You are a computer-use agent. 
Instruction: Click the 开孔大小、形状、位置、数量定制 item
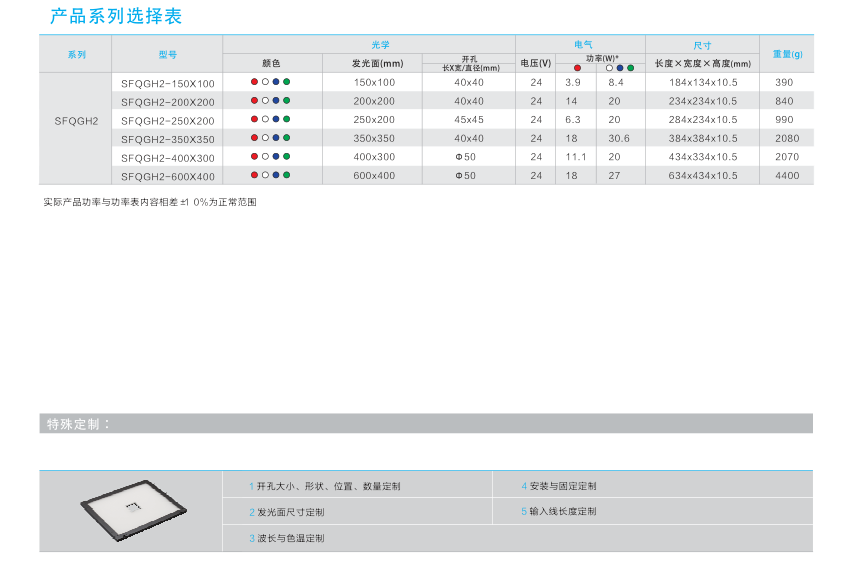[x=328, y=486]
